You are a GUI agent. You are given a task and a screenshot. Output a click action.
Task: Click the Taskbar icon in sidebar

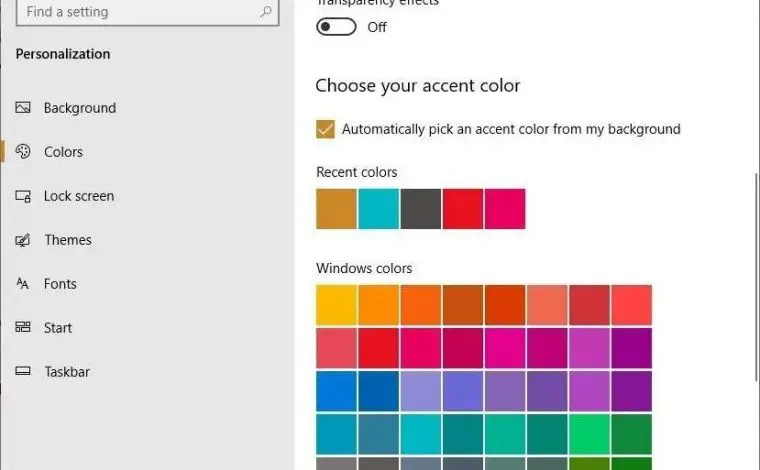[23, 371]
